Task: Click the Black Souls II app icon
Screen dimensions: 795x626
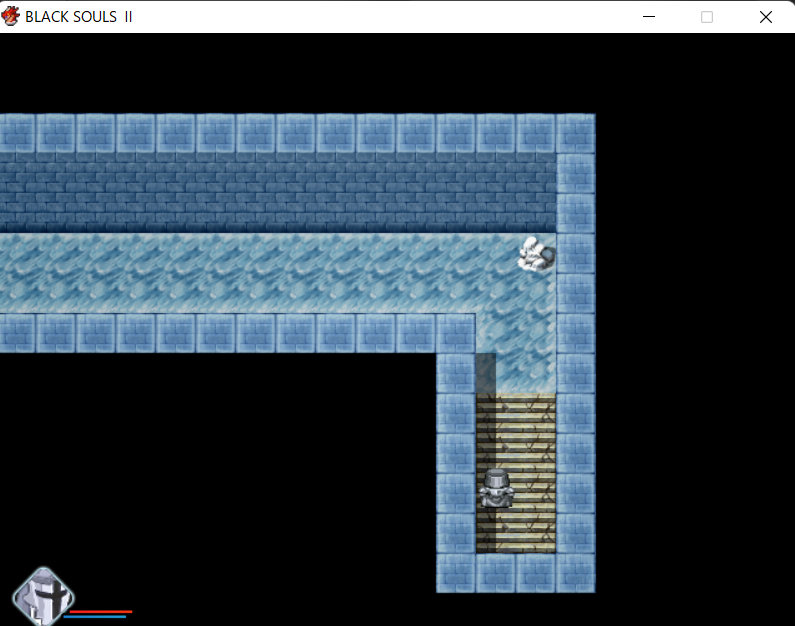Action: tap(11, 16)
